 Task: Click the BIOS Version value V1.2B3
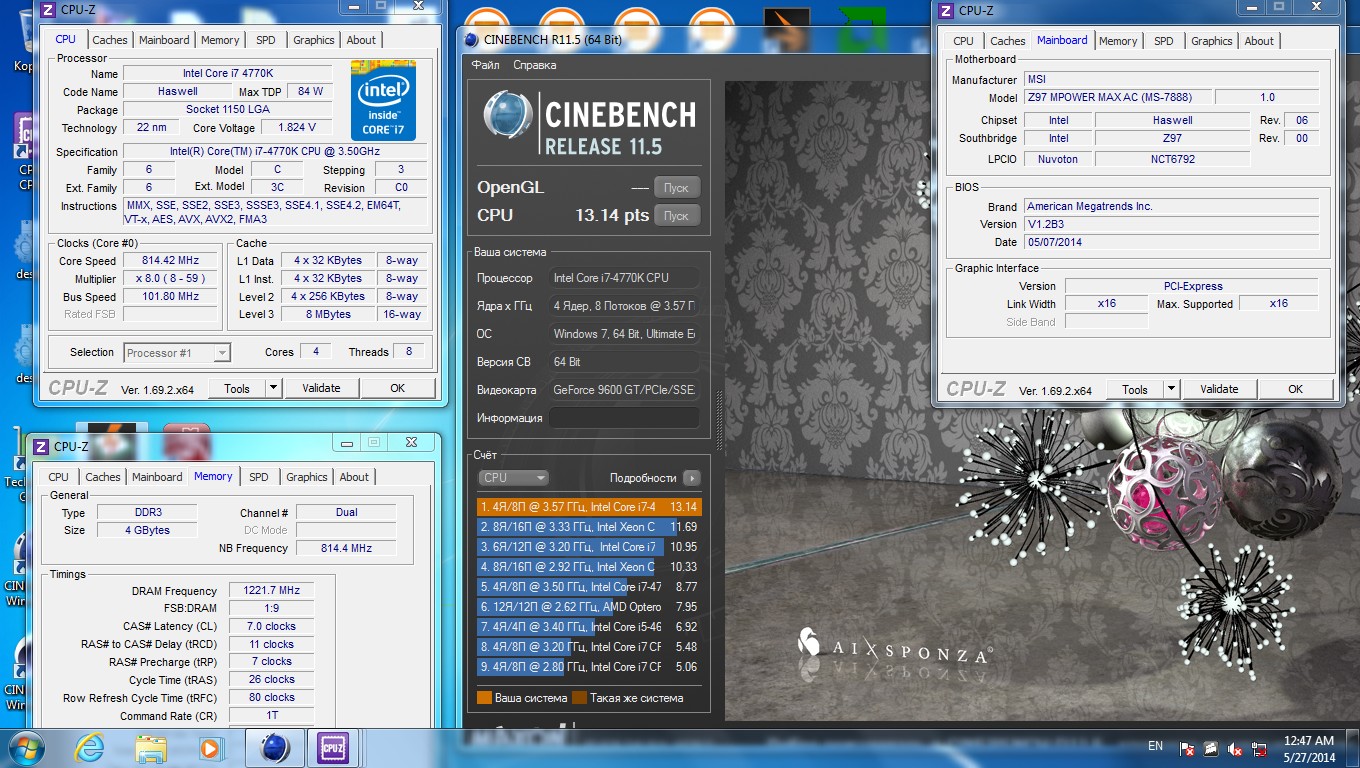click(1171, 224)
